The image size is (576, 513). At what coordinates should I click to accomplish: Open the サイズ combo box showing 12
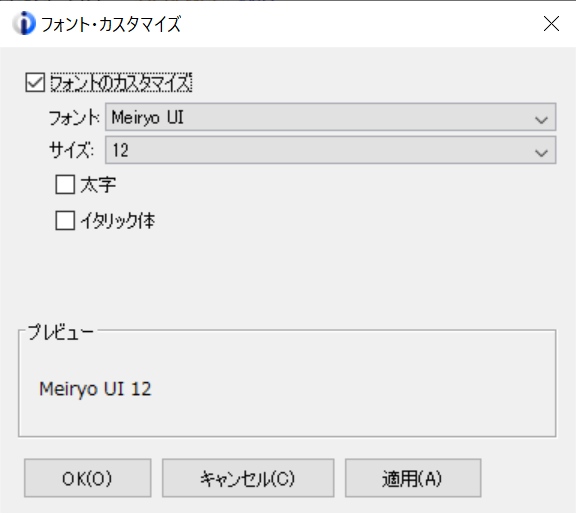(331, 150)
